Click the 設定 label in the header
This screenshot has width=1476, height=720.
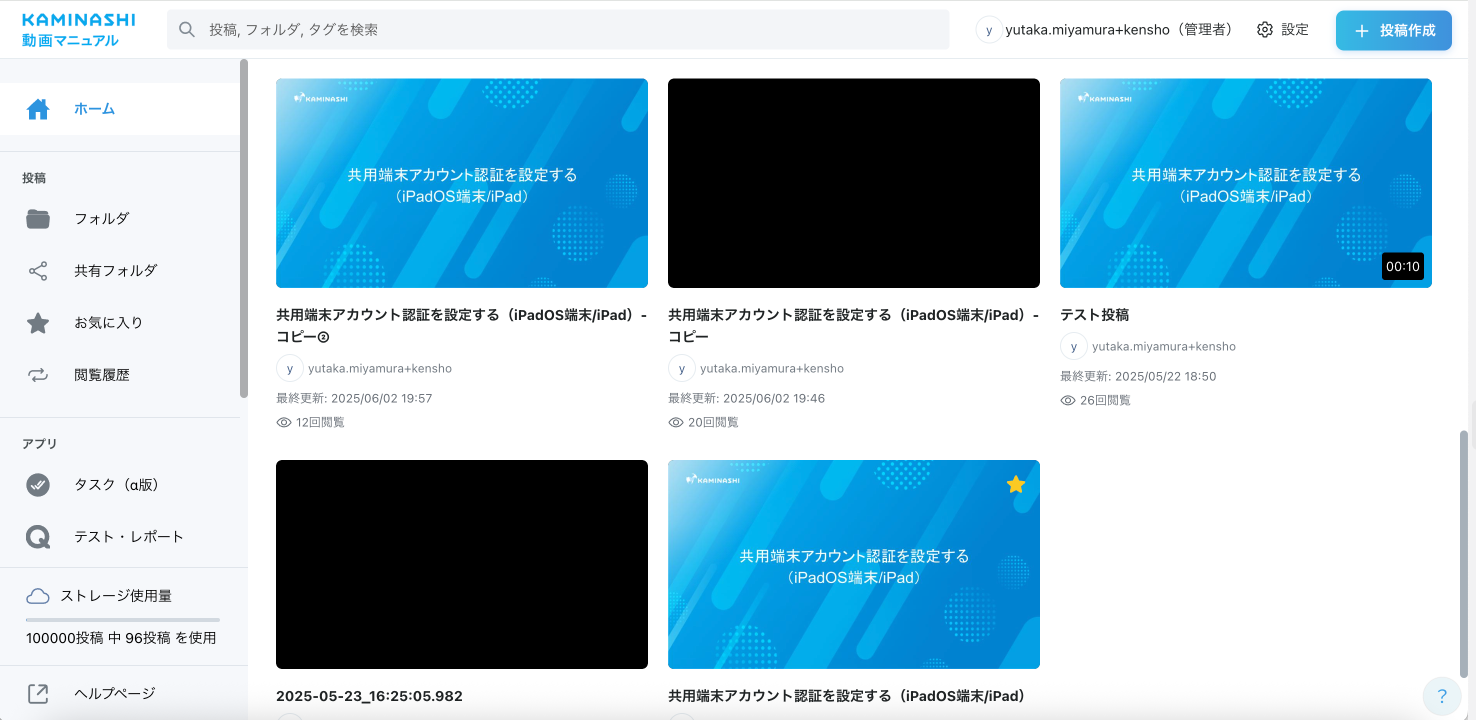1295,30
